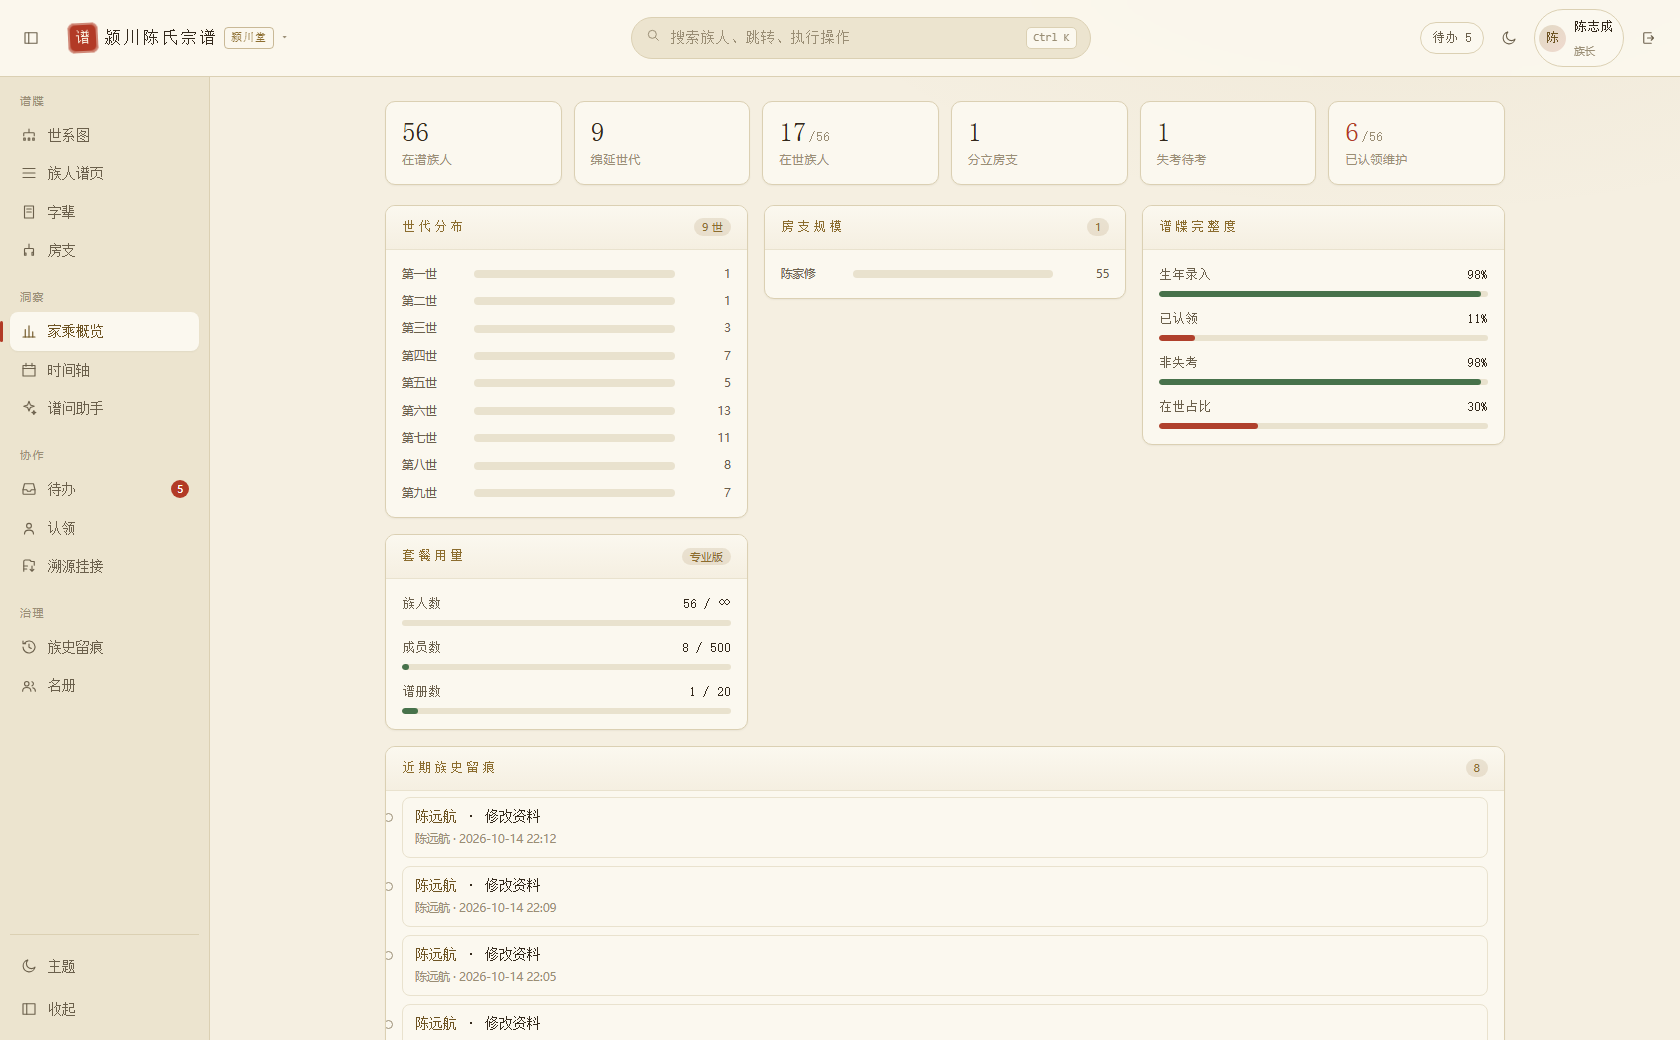Click the 名册 users icon
This screenshot has width=1680, height=1040.
tap(29, 685)
